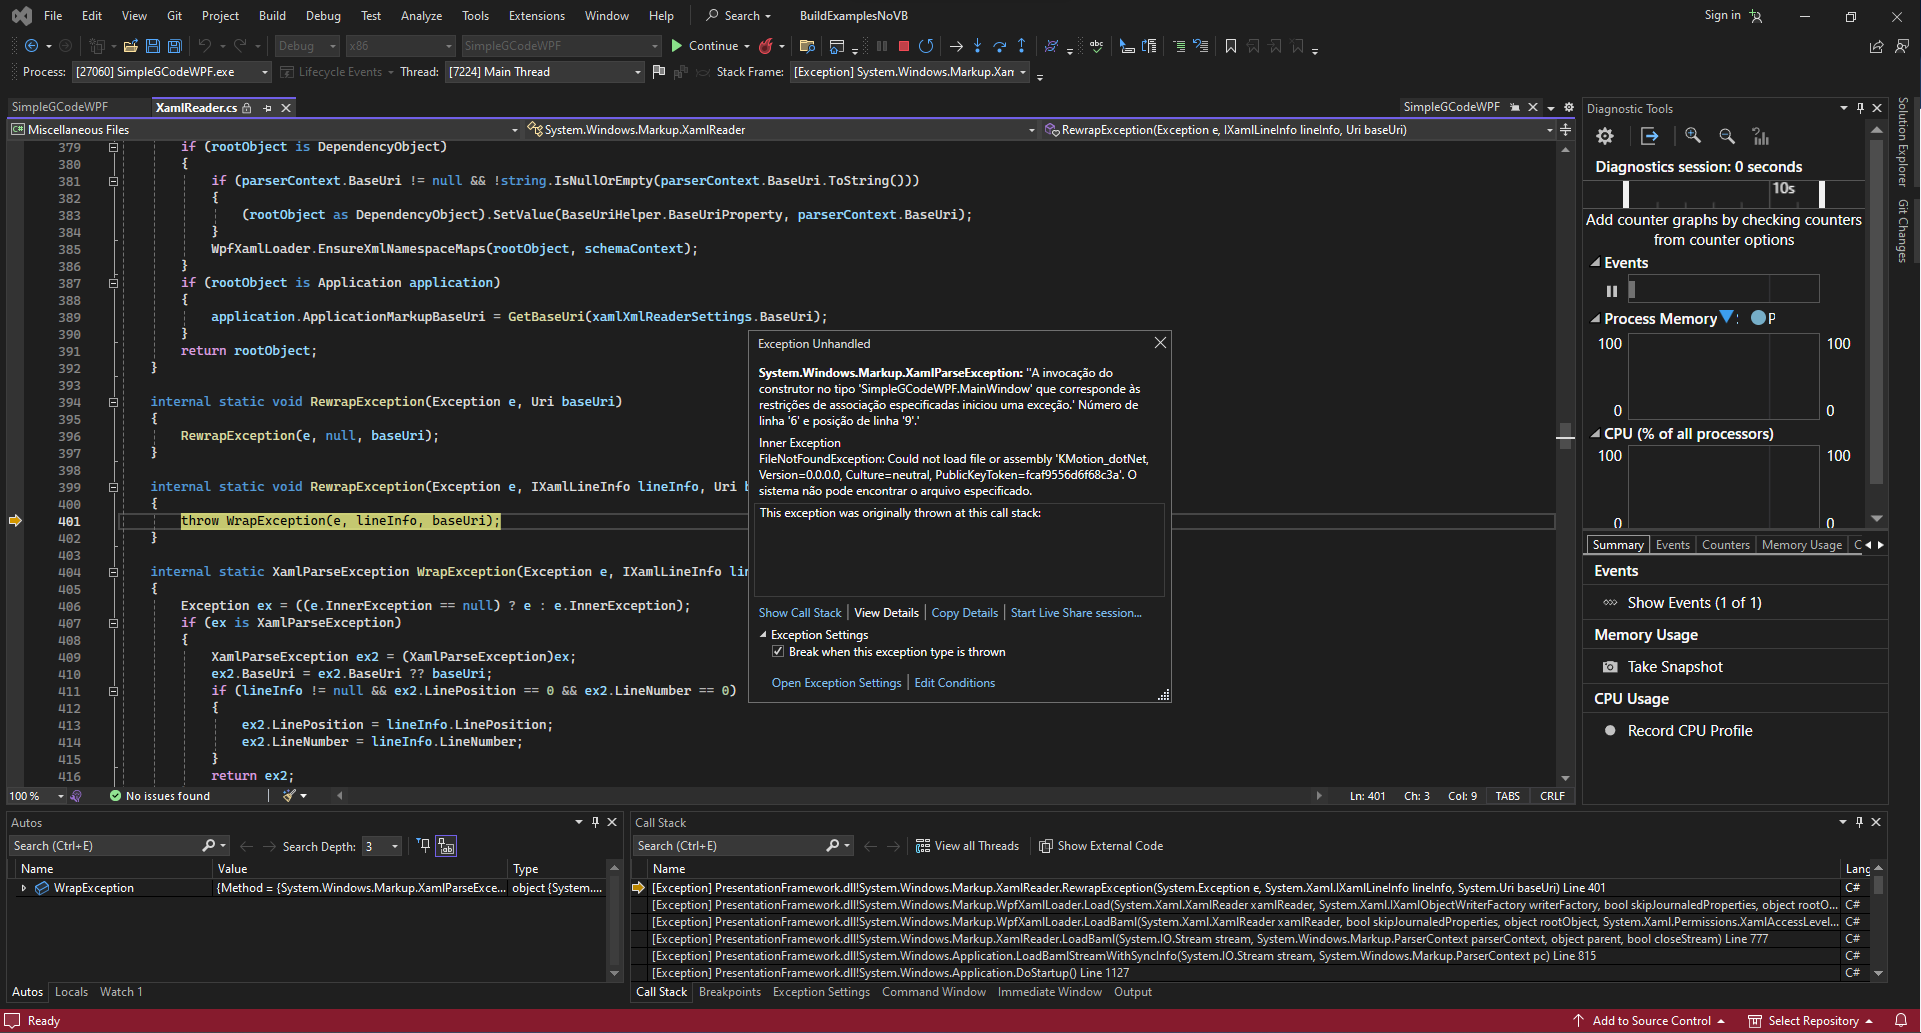Click Zoom In in Diagnostic Tools
1921x1033 pixels.
coord(1692,136)
